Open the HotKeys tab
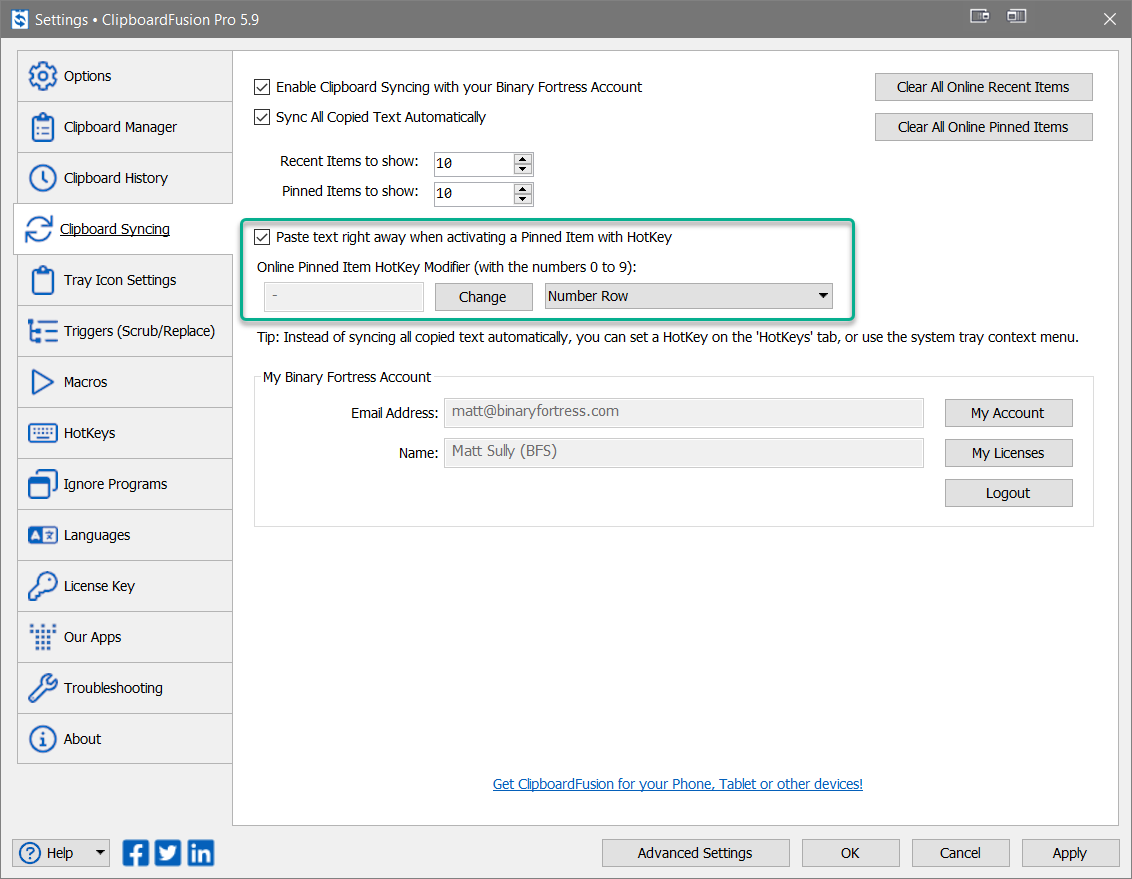Image resolution: width=1132 pixels, height=879 pixels. (125, 433)
